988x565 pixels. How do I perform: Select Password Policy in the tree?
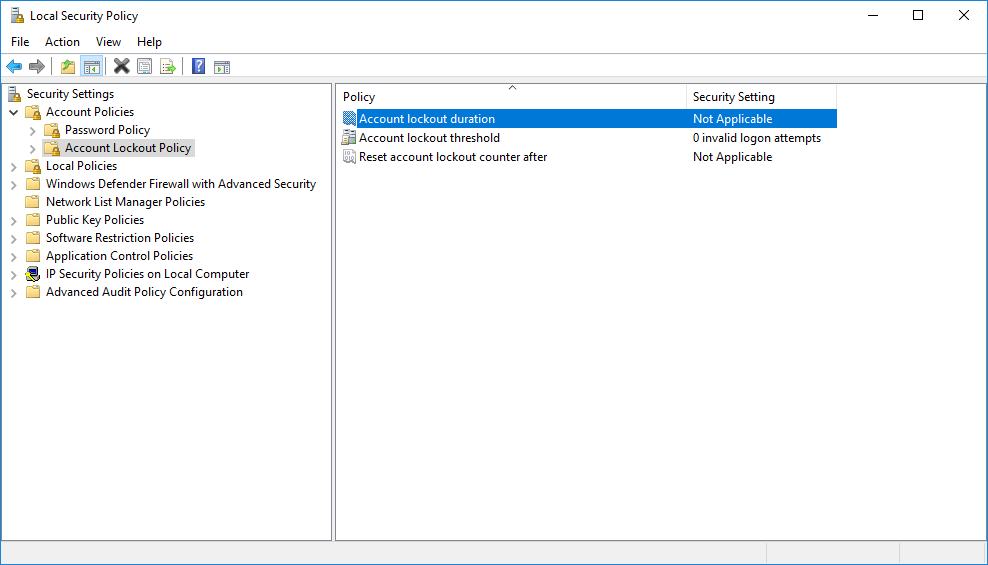[107, 130]
